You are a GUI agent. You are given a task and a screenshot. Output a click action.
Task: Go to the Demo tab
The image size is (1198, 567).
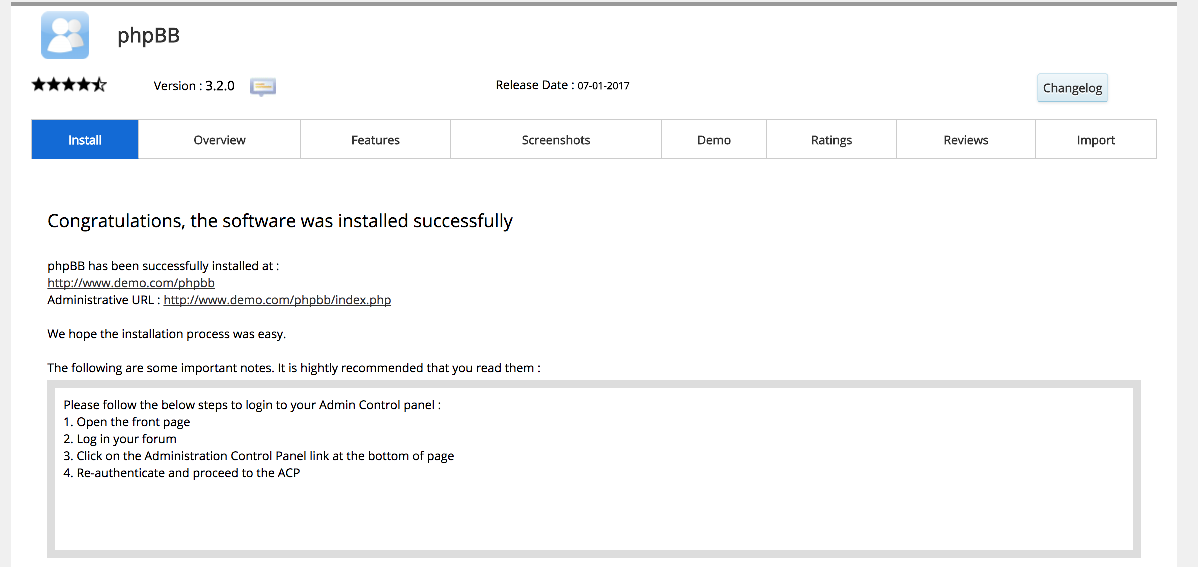click(714, 140)
